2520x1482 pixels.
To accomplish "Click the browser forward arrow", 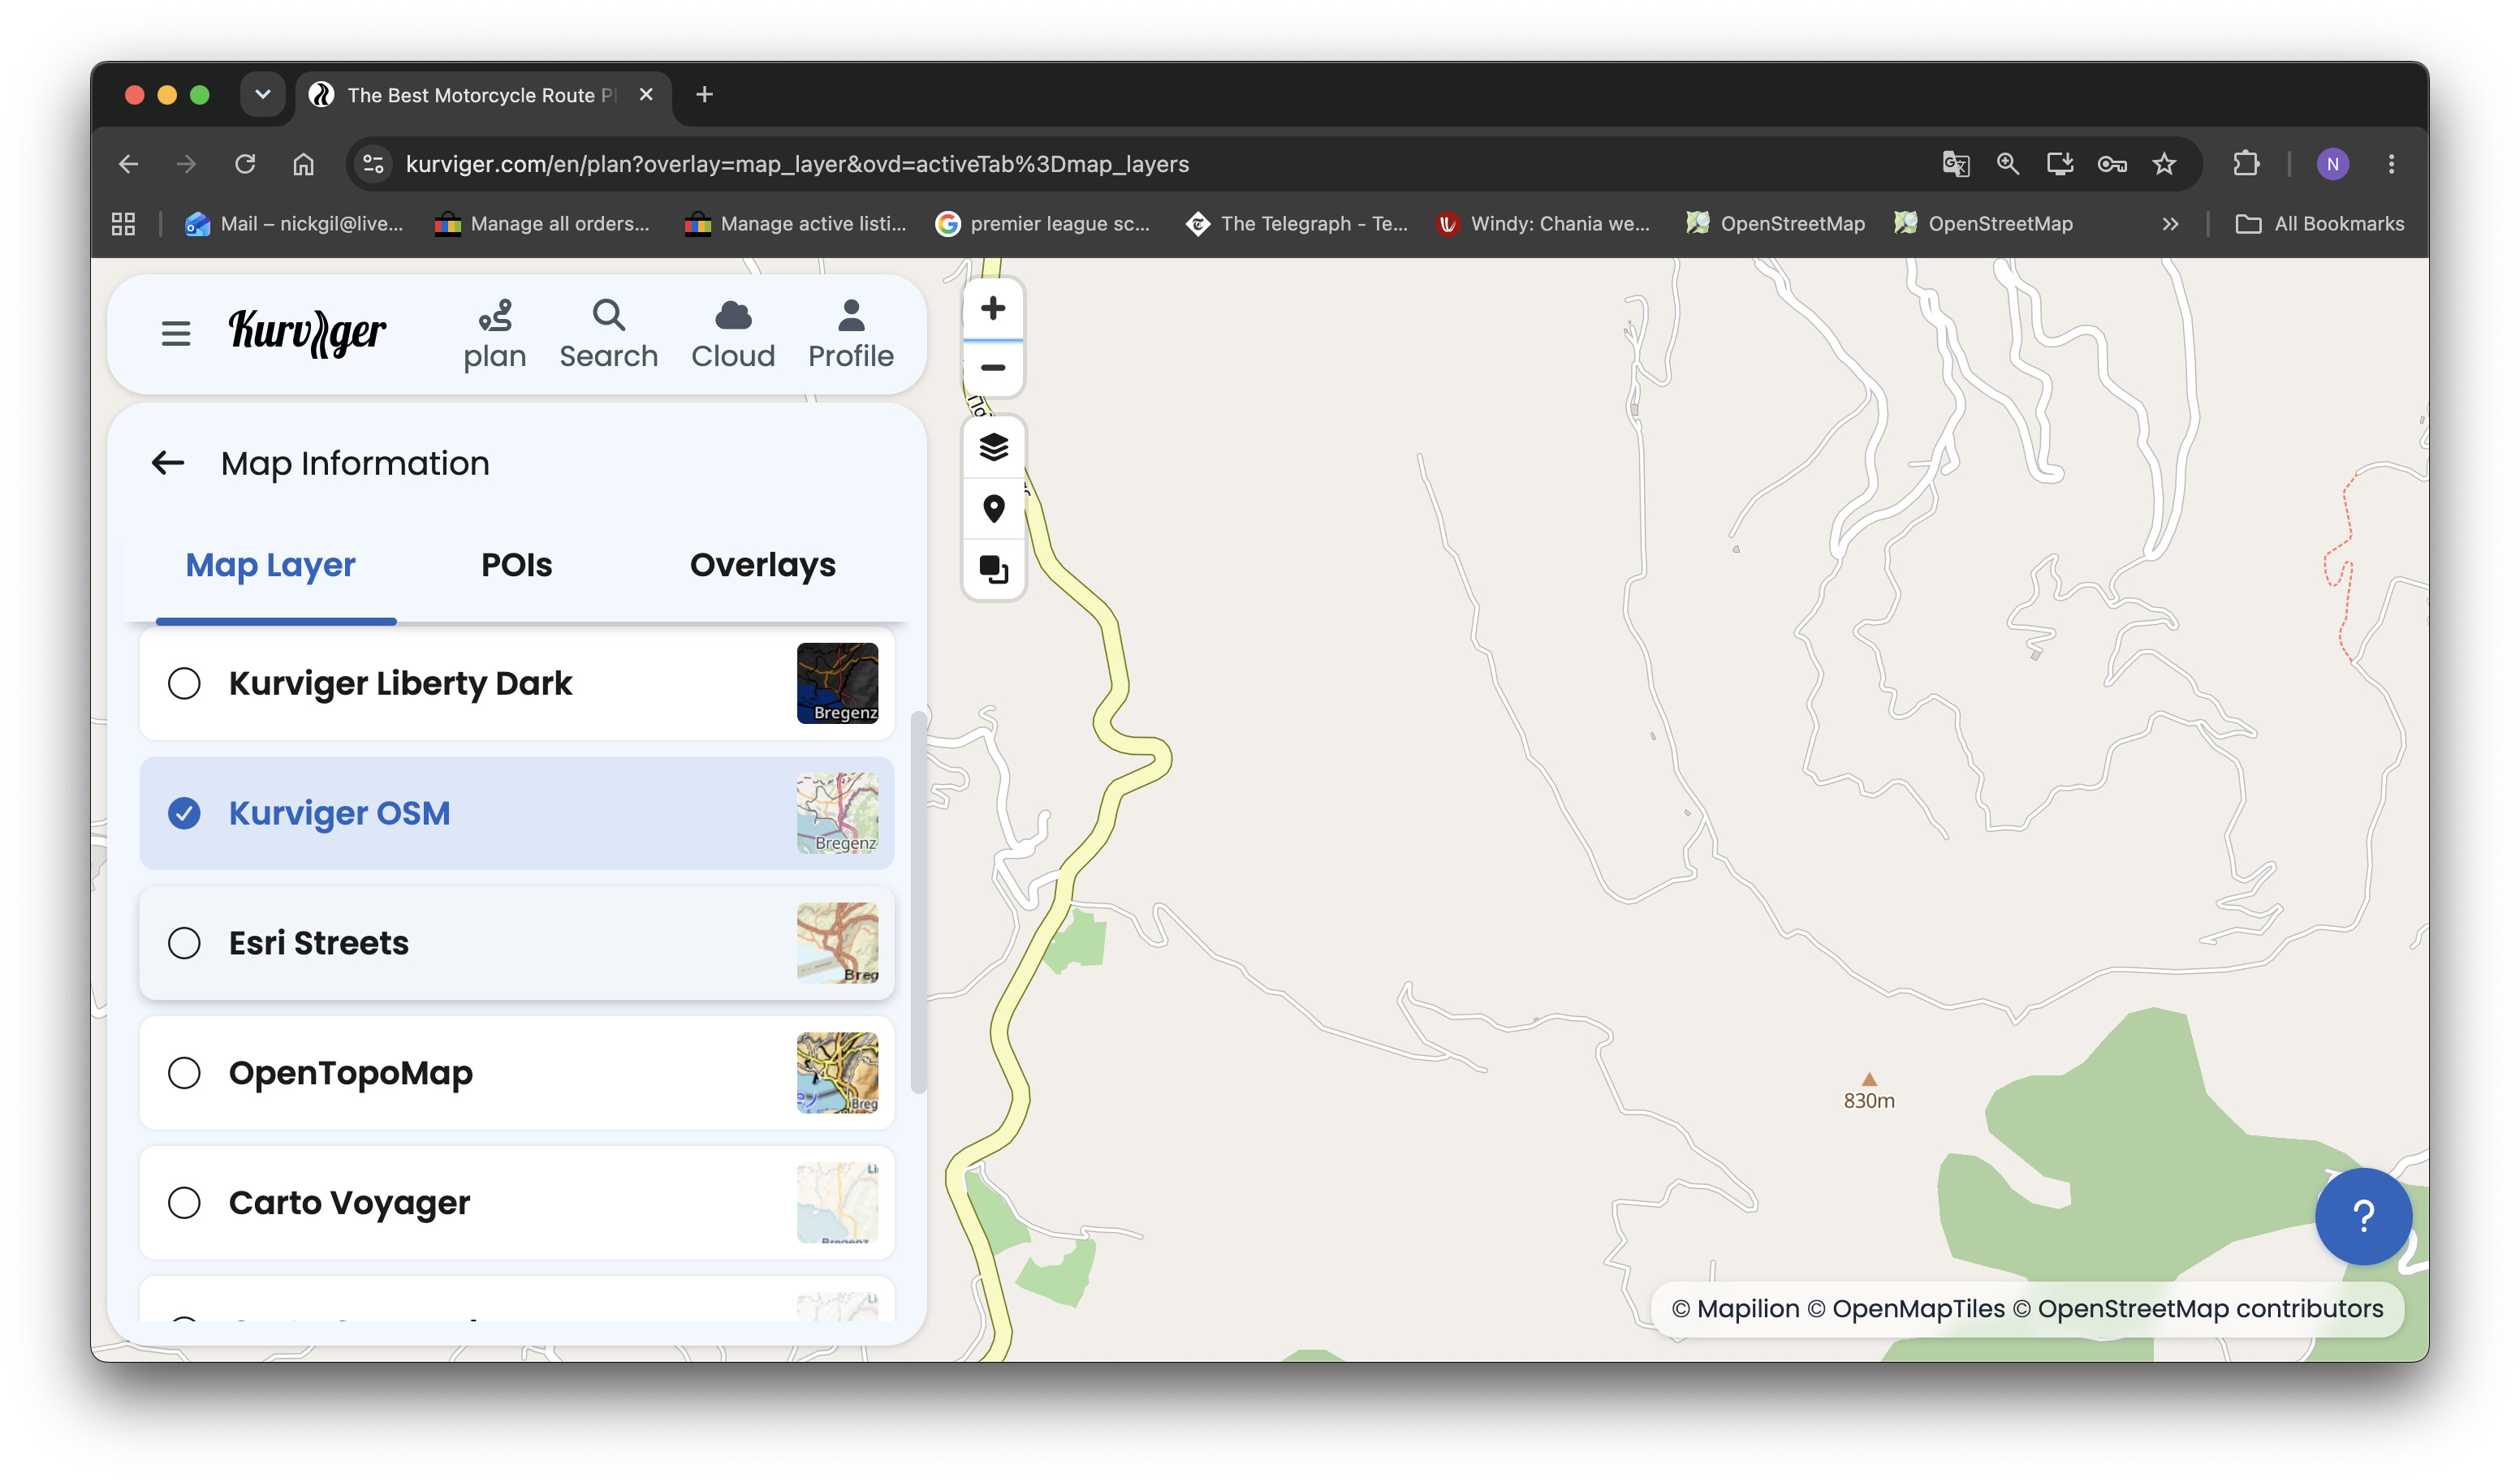I will pyautogui.click(x=186, y=164).
